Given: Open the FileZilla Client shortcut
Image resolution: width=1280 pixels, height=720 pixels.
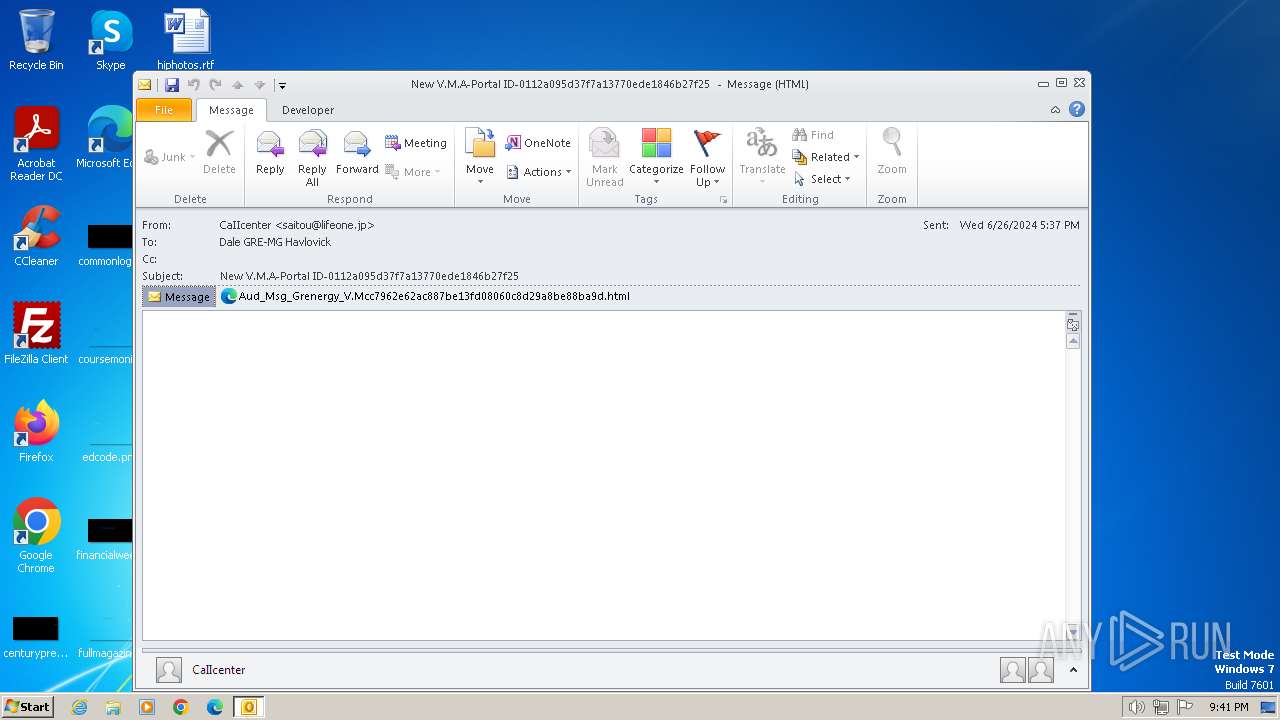Looking at the screenshot, I should (36, 334).
